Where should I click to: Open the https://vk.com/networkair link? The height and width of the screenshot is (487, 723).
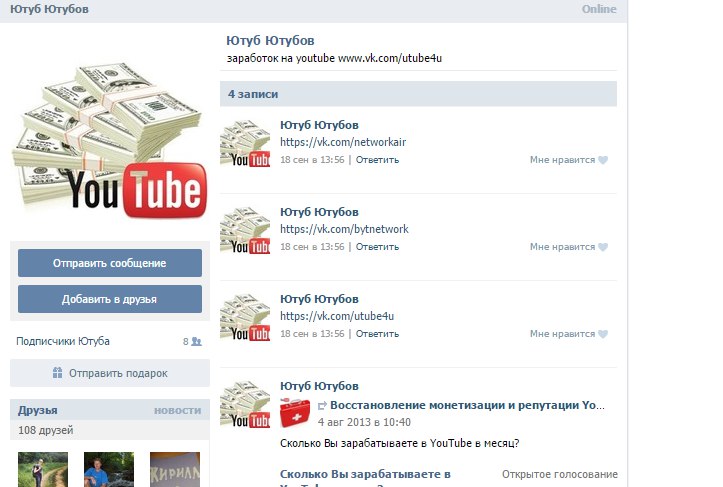[343, 142]
